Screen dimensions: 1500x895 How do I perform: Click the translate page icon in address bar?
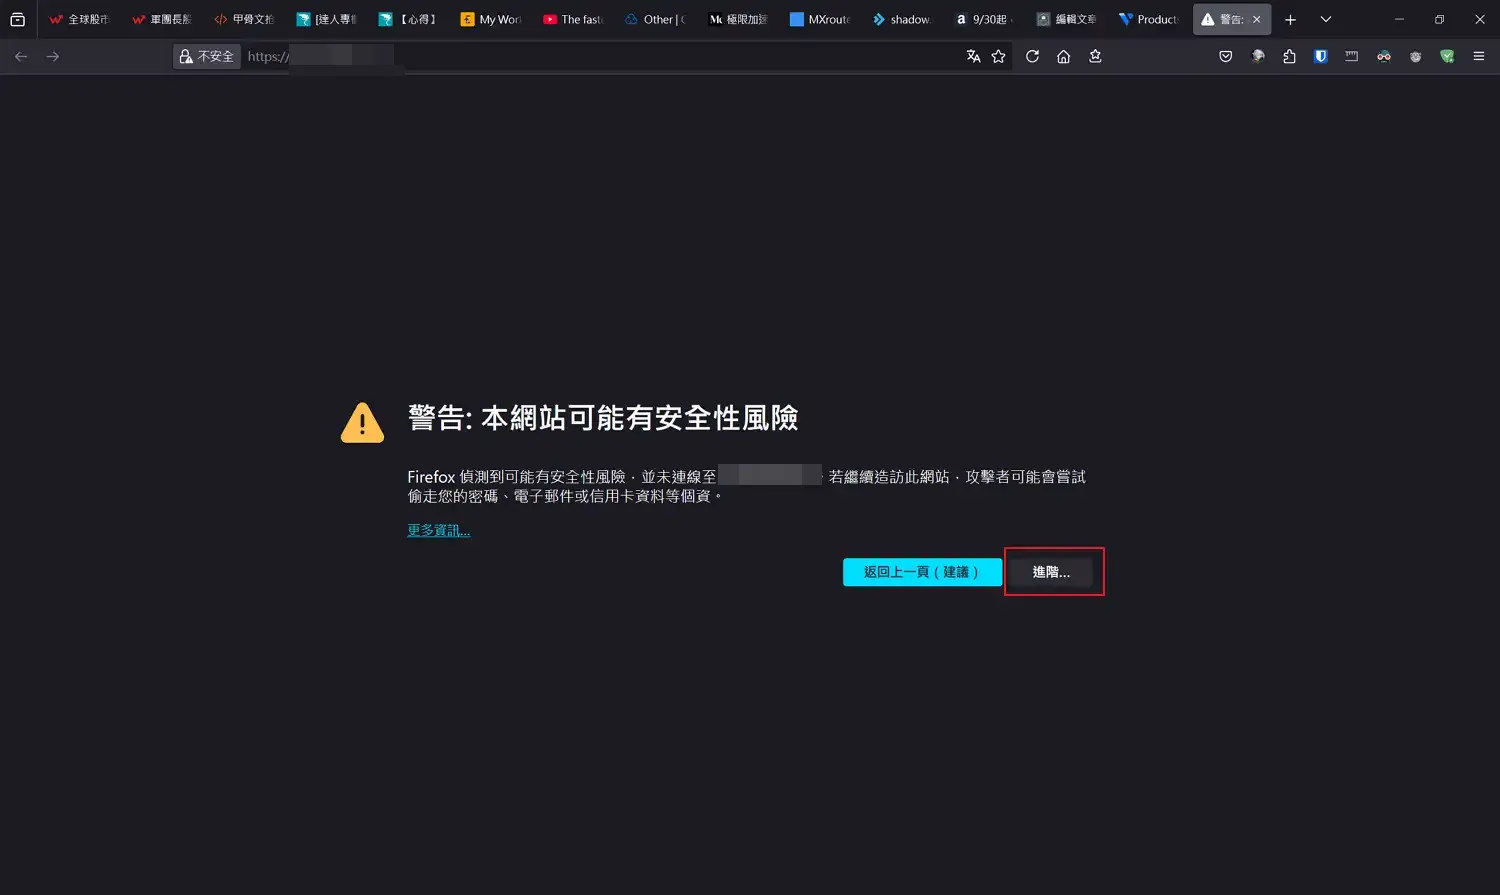973,57
